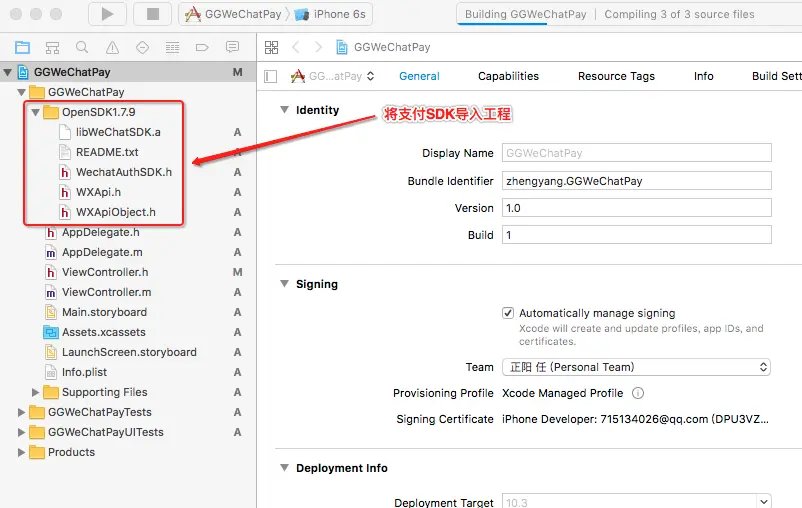The image size is (802, 508).
Task: Toggle the project and targets list sidebar
Action: coord(271,77)
